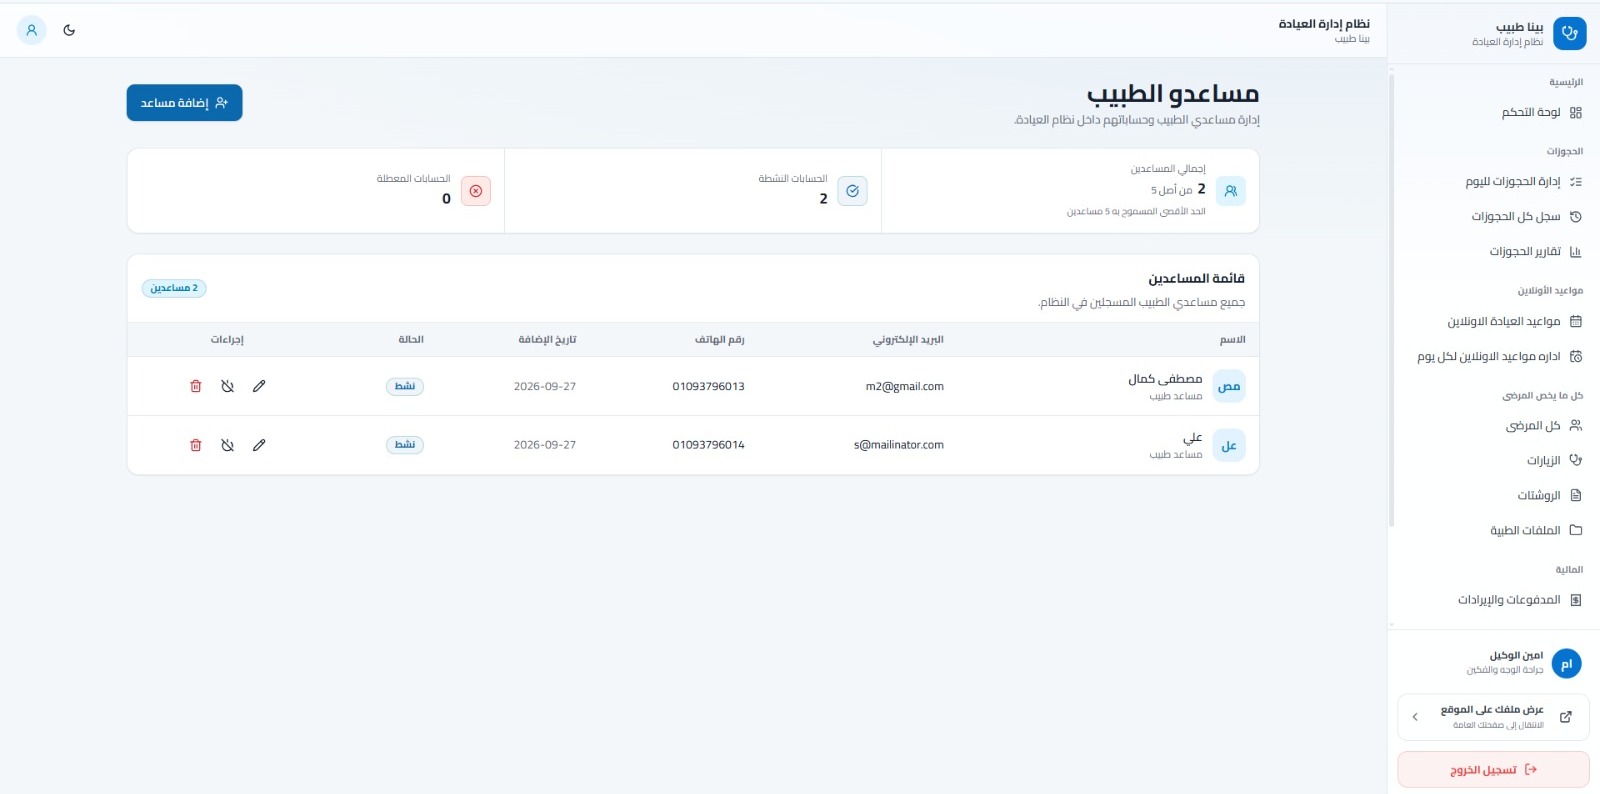Click the نظام إدارة العيادة header title
The width and height of the screenshot is (1600, 794).
1324,24
